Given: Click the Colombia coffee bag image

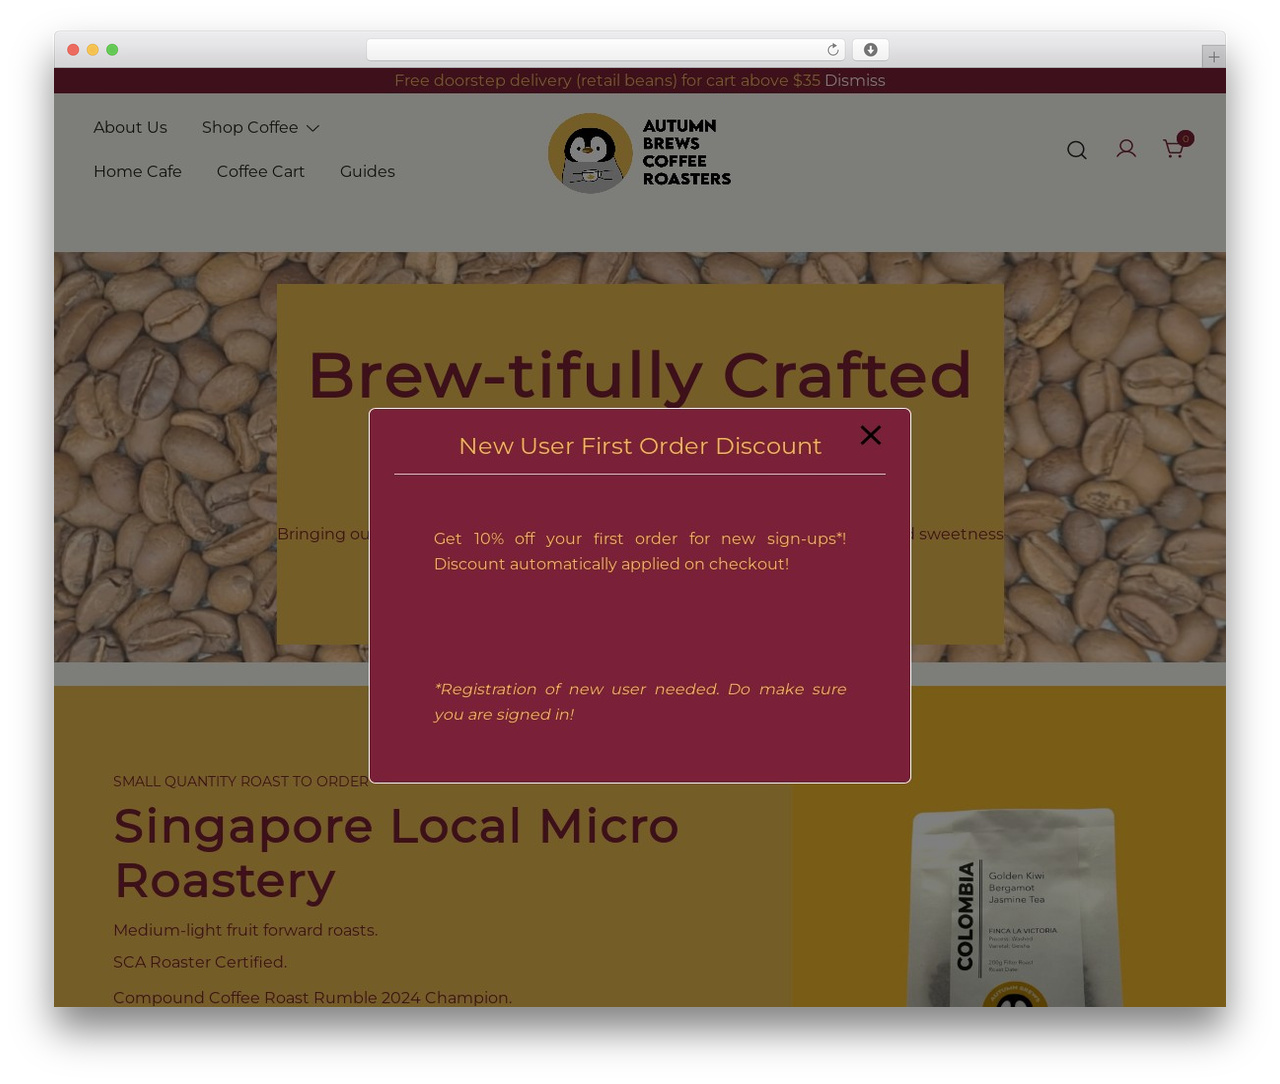Looking at the screenshot, I should [x=1014, y=907].
